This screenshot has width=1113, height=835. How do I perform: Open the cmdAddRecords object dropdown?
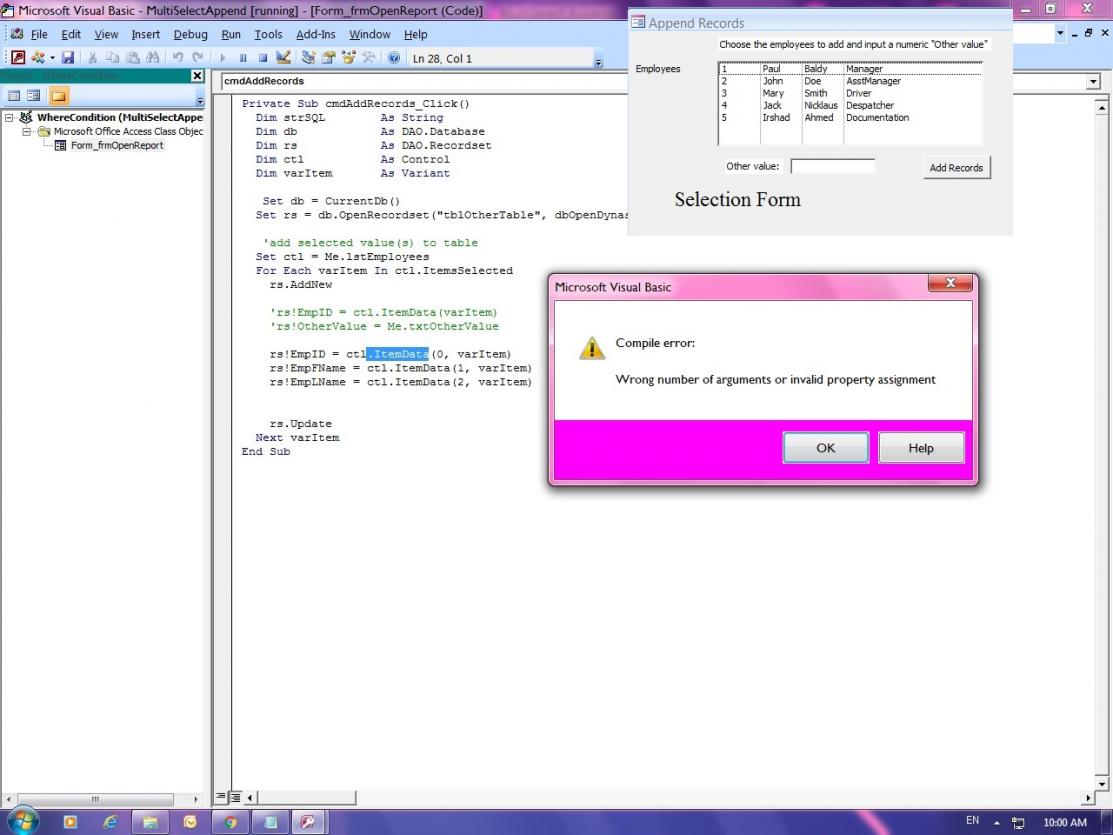point(424,81)
